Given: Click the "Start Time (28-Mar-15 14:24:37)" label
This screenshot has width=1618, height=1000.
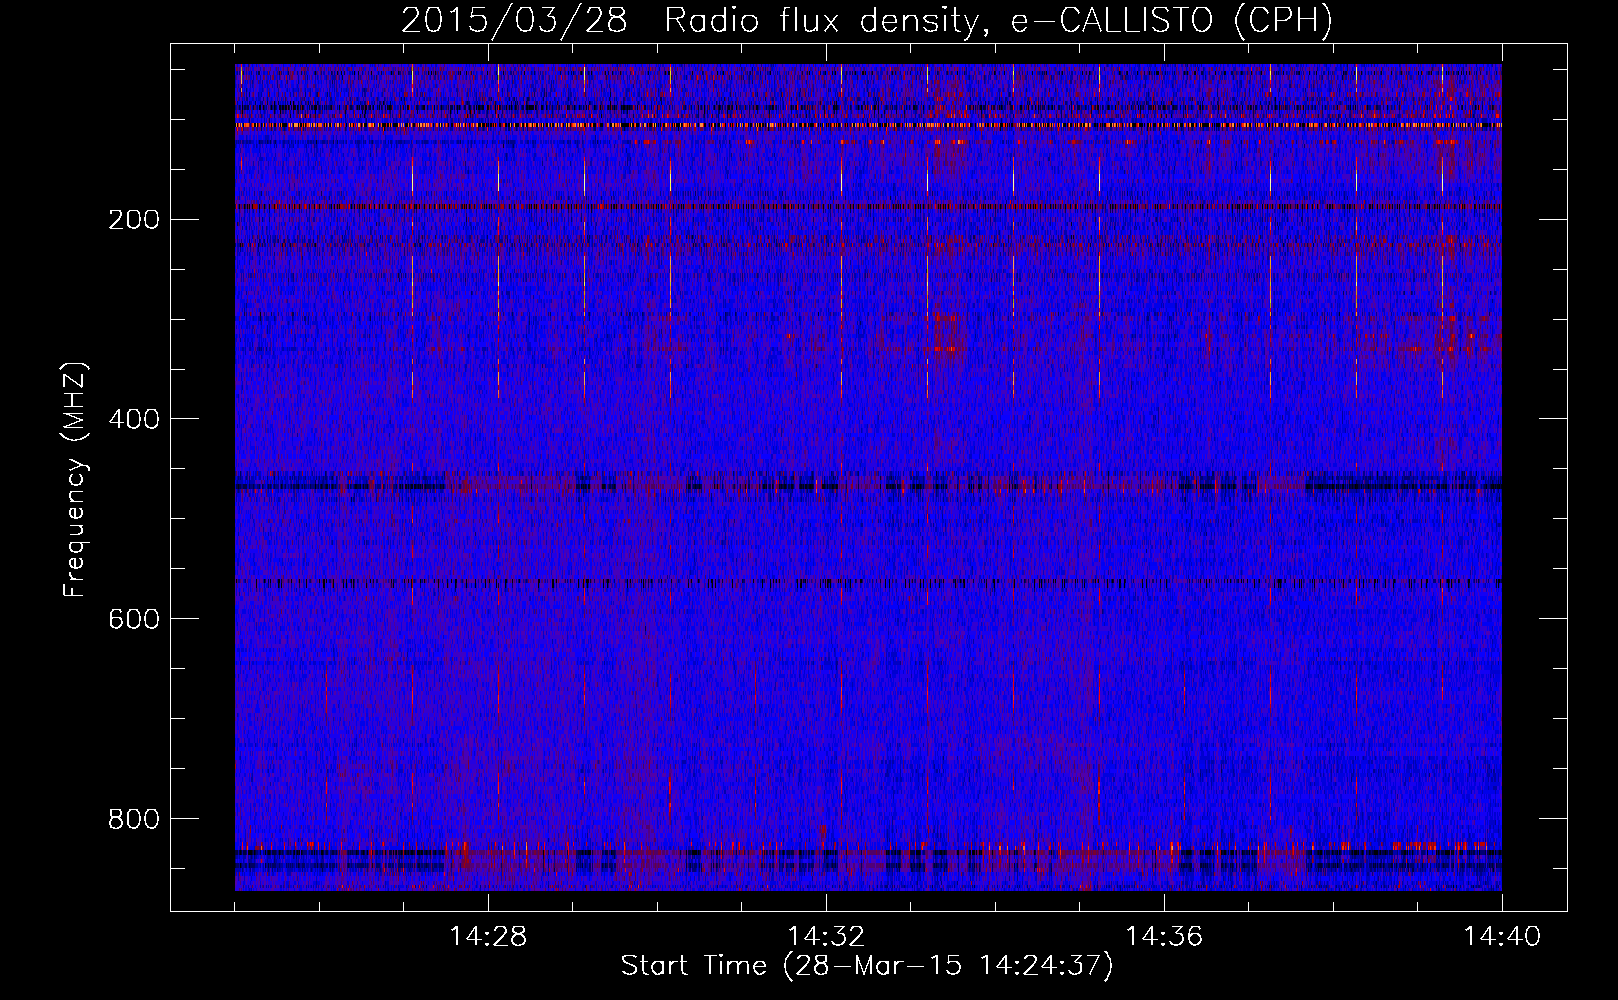Looking at the screenshot, I should tap(867, 966).
